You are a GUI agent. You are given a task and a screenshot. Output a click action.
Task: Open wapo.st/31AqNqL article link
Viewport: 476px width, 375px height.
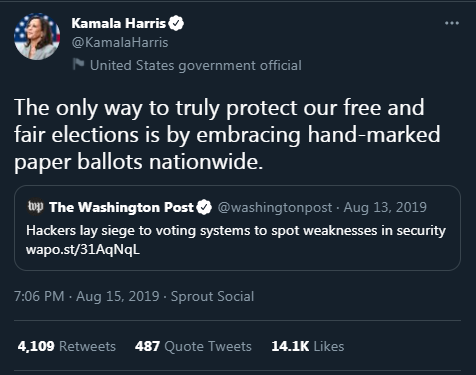click(x=83, y=249)
